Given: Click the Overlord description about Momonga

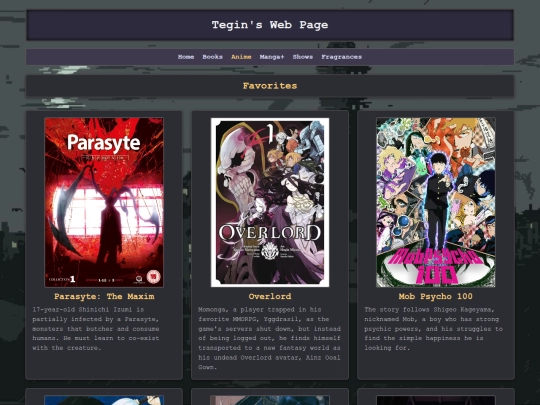Looking at the screenshot, I should pos(269,338).
